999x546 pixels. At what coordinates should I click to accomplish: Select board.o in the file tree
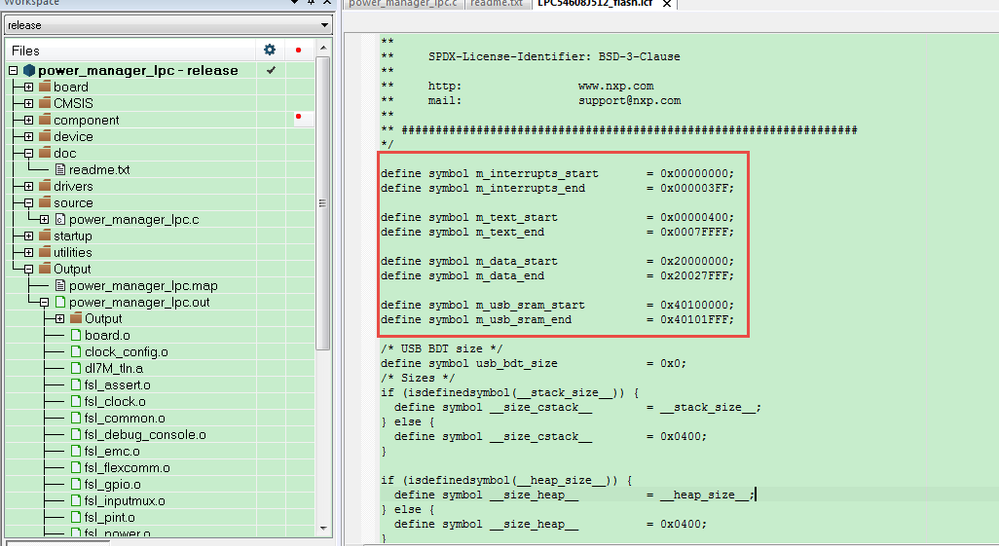pos(108,335)
